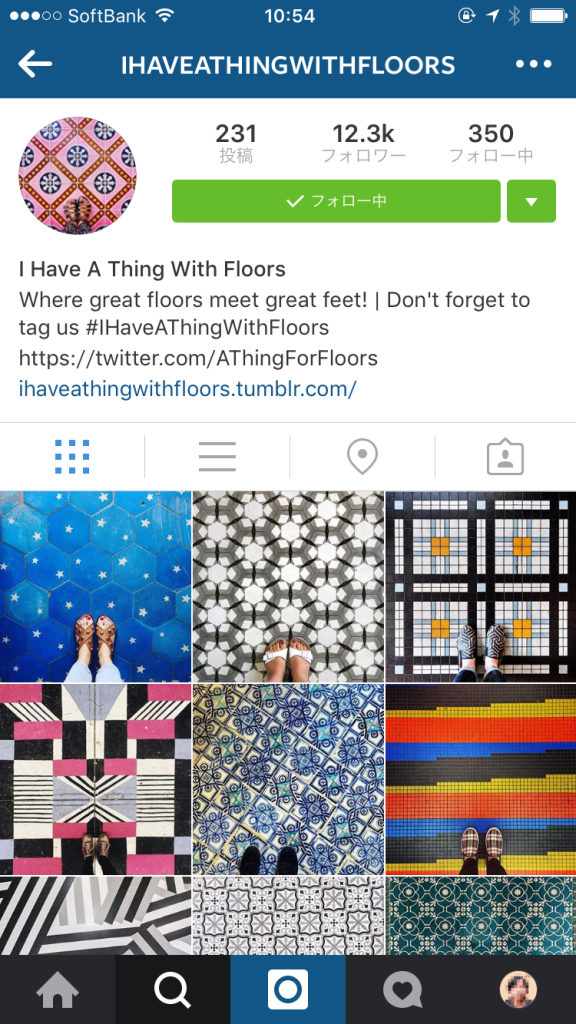The image size is (576, 1024).
Task: Open the three-dots options menu
Action: 534,64
